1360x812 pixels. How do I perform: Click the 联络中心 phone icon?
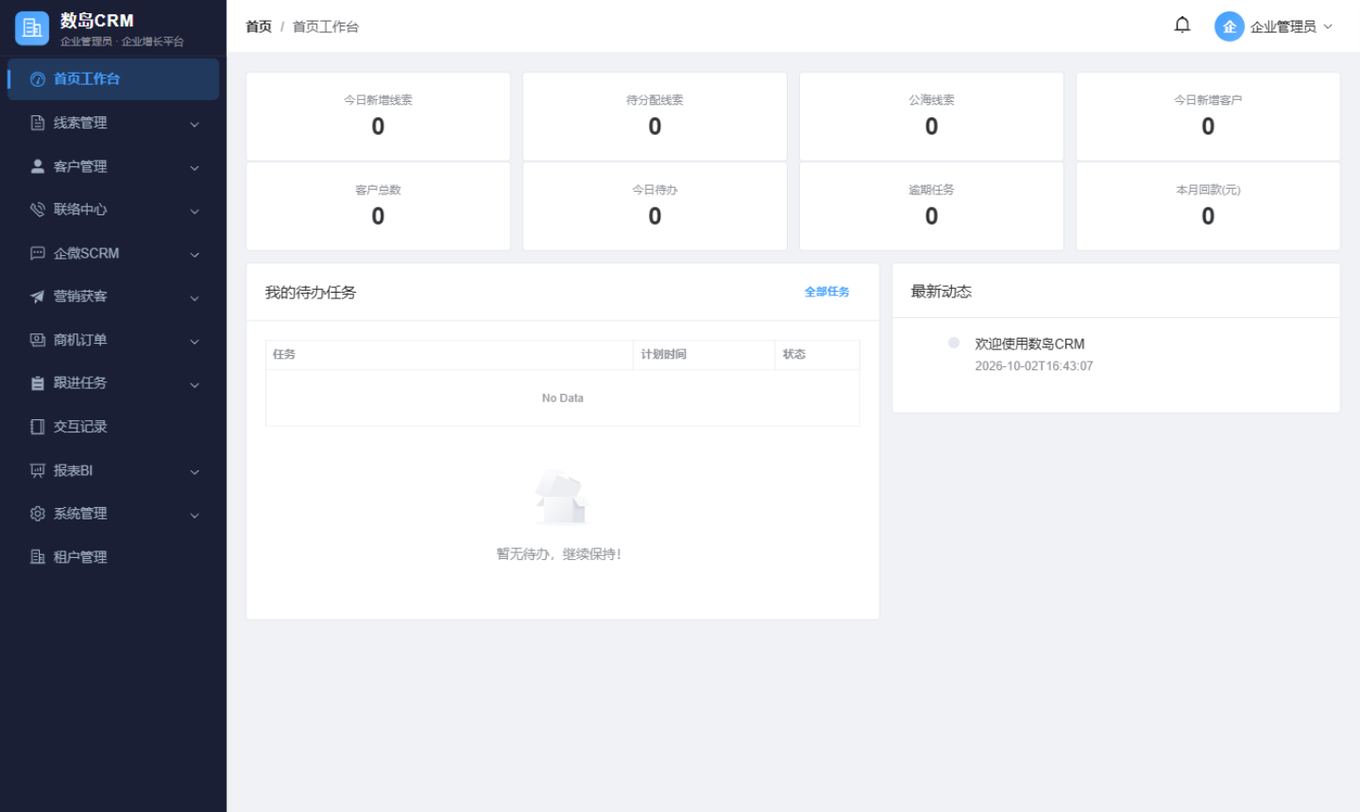(x=38, y=210)
